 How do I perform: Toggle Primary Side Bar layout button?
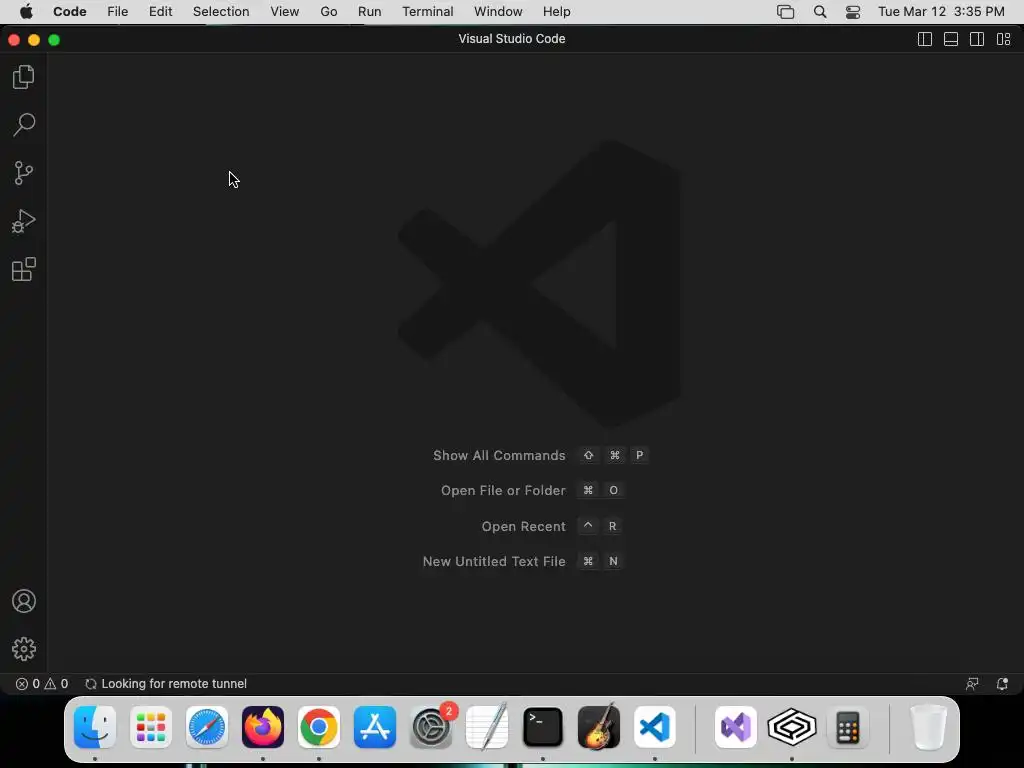tap(925, 39)
